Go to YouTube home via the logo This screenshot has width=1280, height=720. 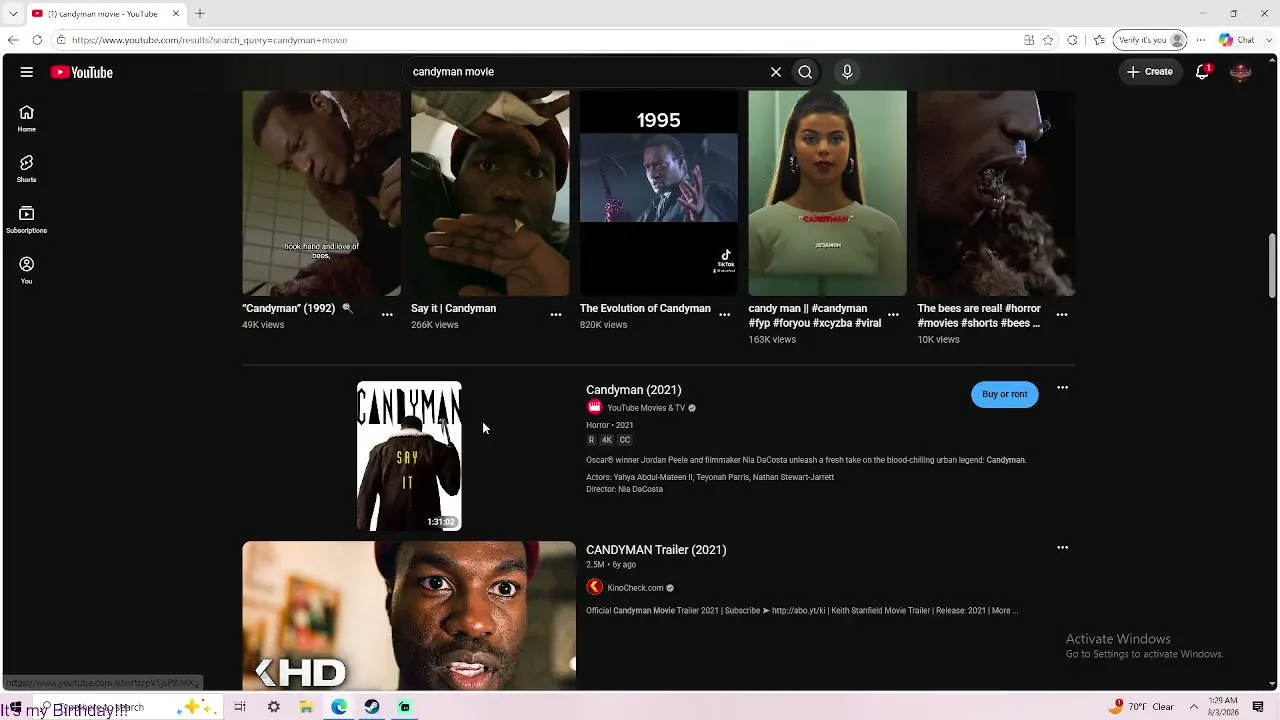tap(82, 72)
